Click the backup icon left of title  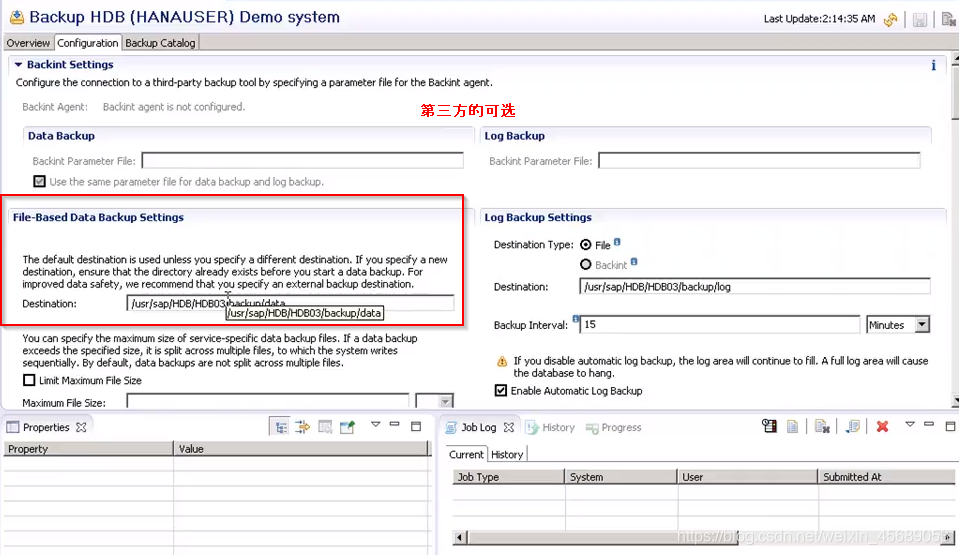17,17
